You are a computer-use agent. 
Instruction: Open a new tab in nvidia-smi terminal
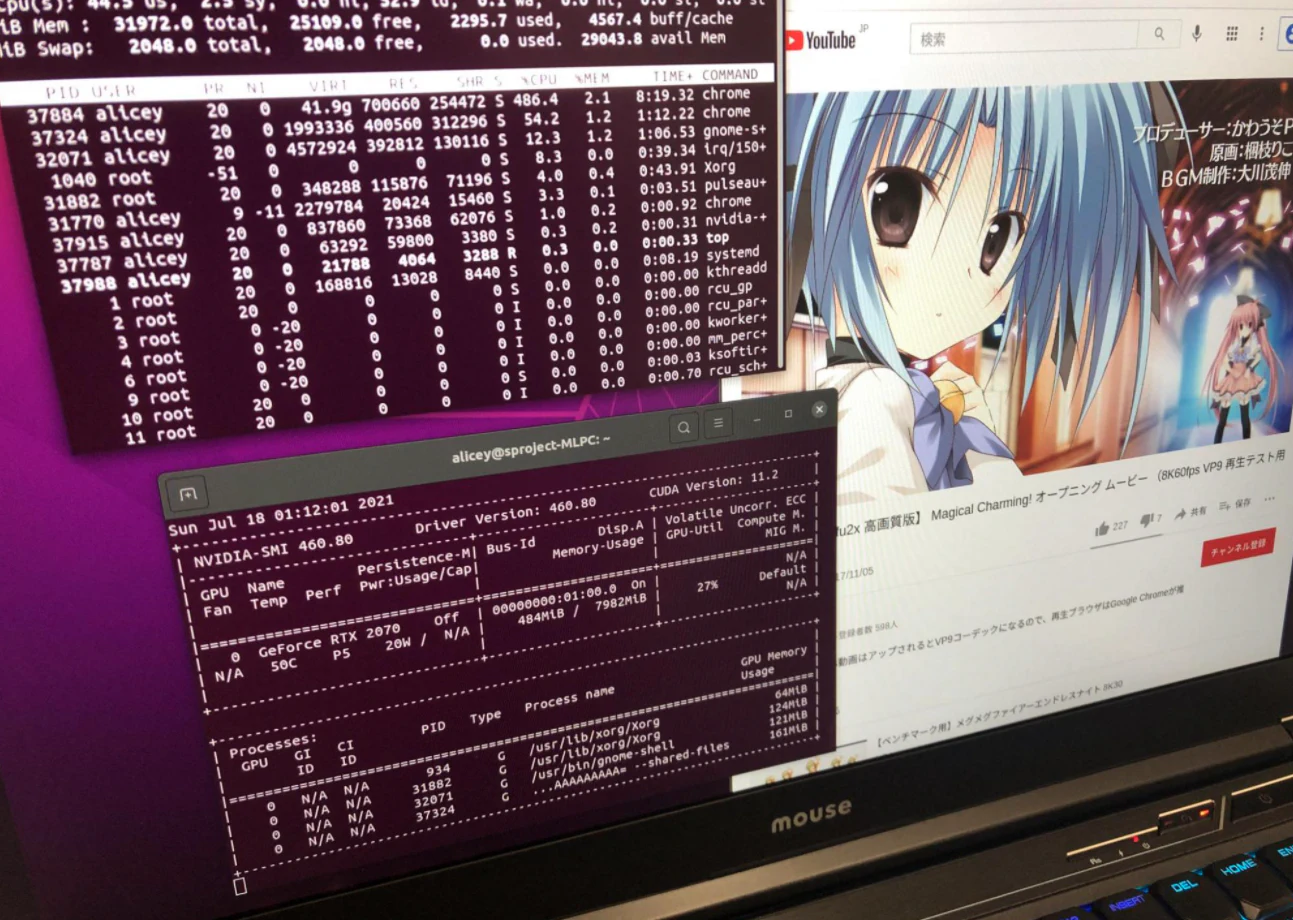(188, 492)
